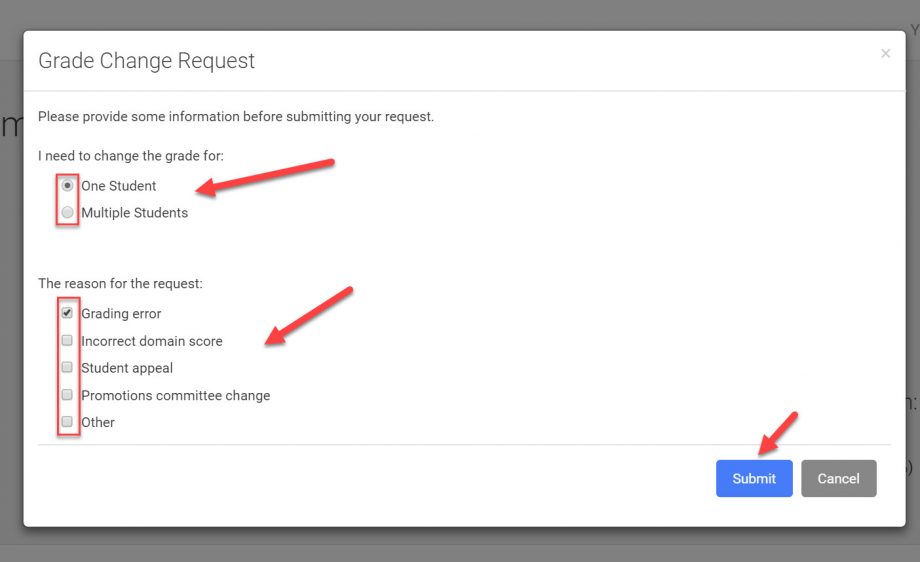Choose the Multiple Students radio button
This screenshot has height=562, width=920.
click(68, 212)
